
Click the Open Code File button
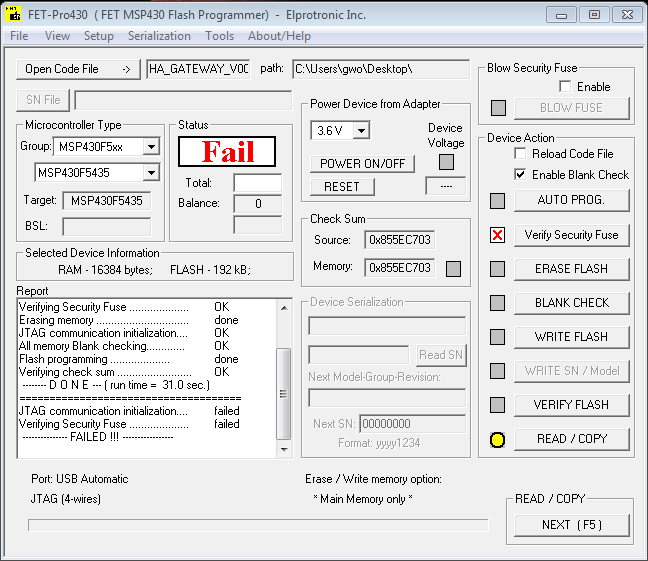click(78, 69)
